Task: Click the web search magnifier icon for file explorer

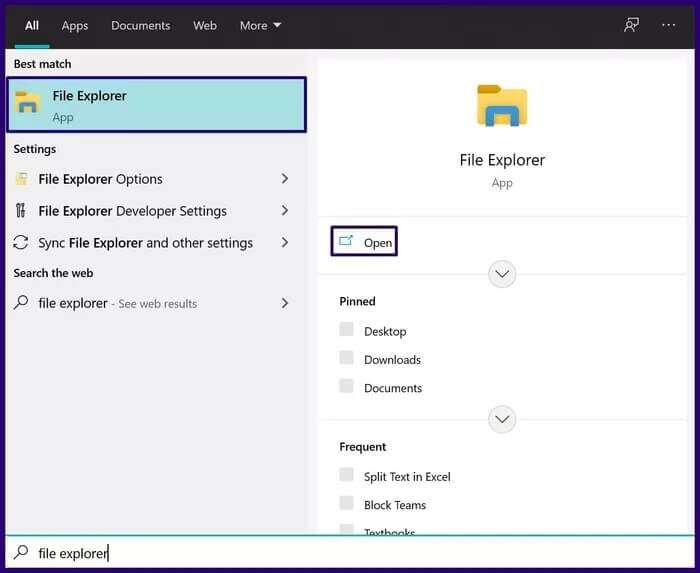Action: [21, 303]
